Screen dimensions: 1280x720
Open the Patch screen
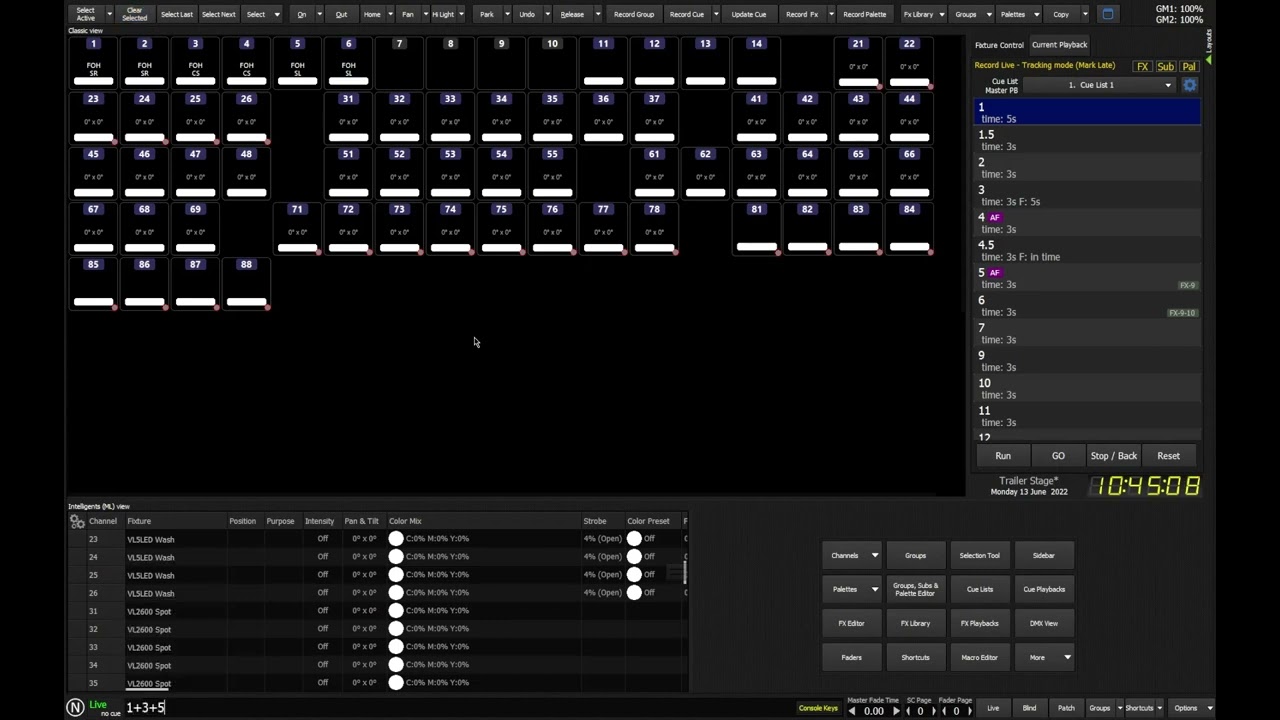click(1066, 708)
